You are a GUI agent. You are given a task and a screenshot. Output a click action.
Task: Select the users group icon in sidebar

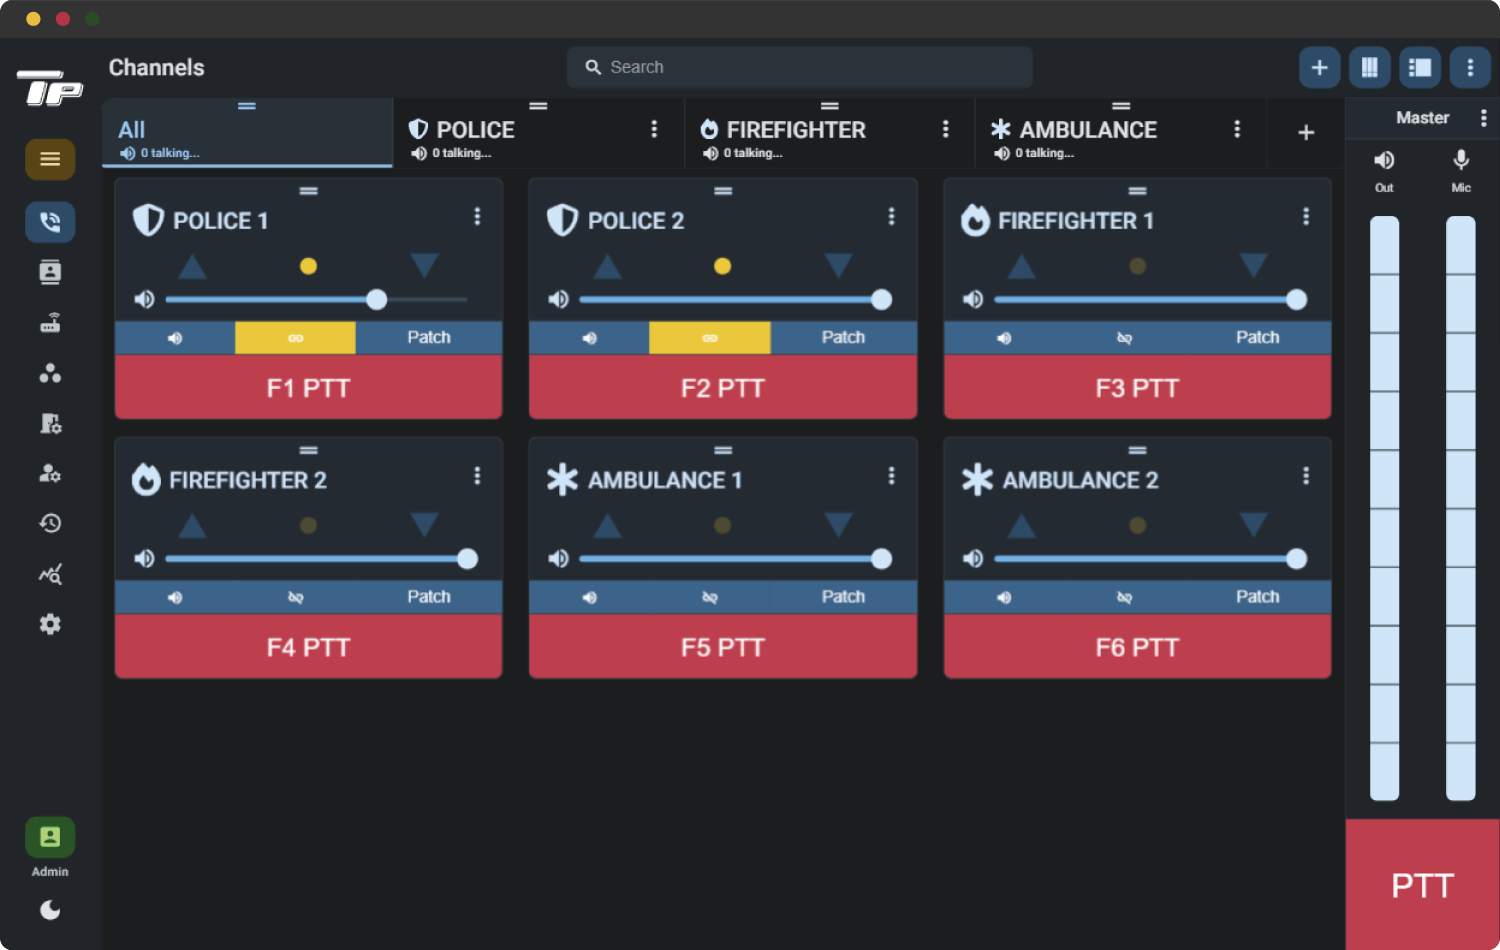(x=49, y=373)
